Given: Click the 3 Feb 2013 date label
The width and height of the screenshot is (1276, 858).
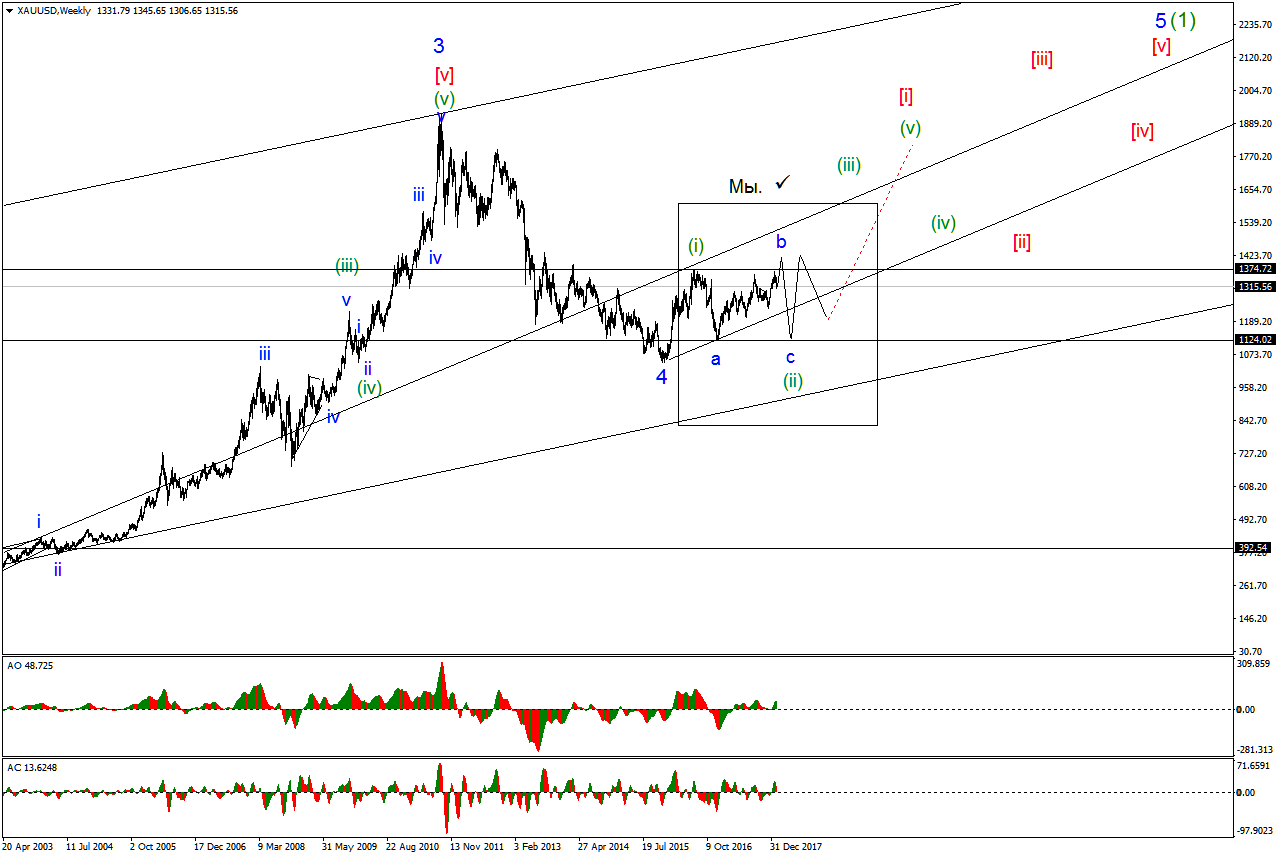Looking at the screenshot, I should pos(540,846).
